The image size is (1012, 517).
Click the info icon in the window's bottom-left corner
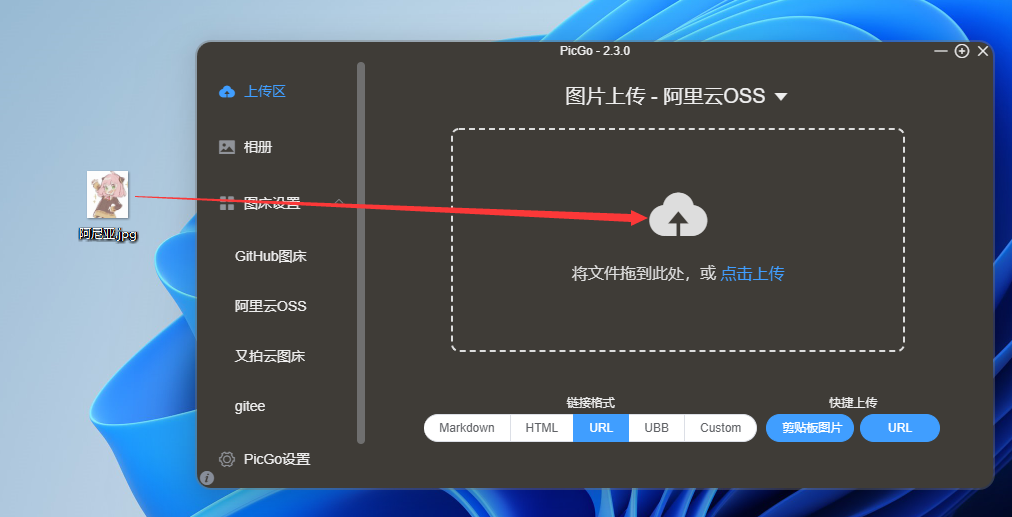[x=207, y=478]
